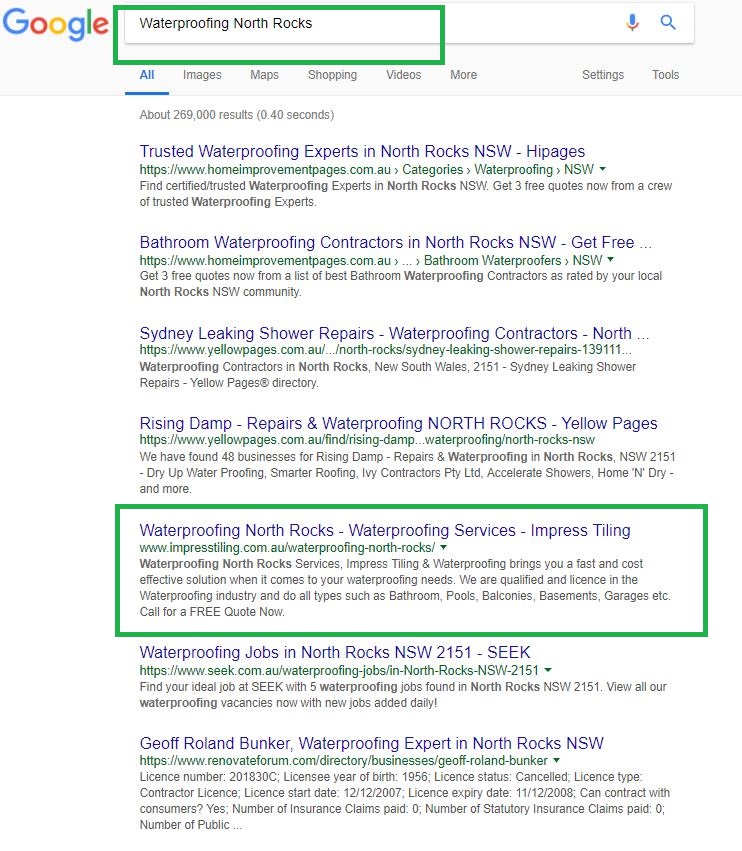This screenshot has width=742, height=851.
Task: Click the yellowpages.com.au rising-damp URL text
Action: 367,440
